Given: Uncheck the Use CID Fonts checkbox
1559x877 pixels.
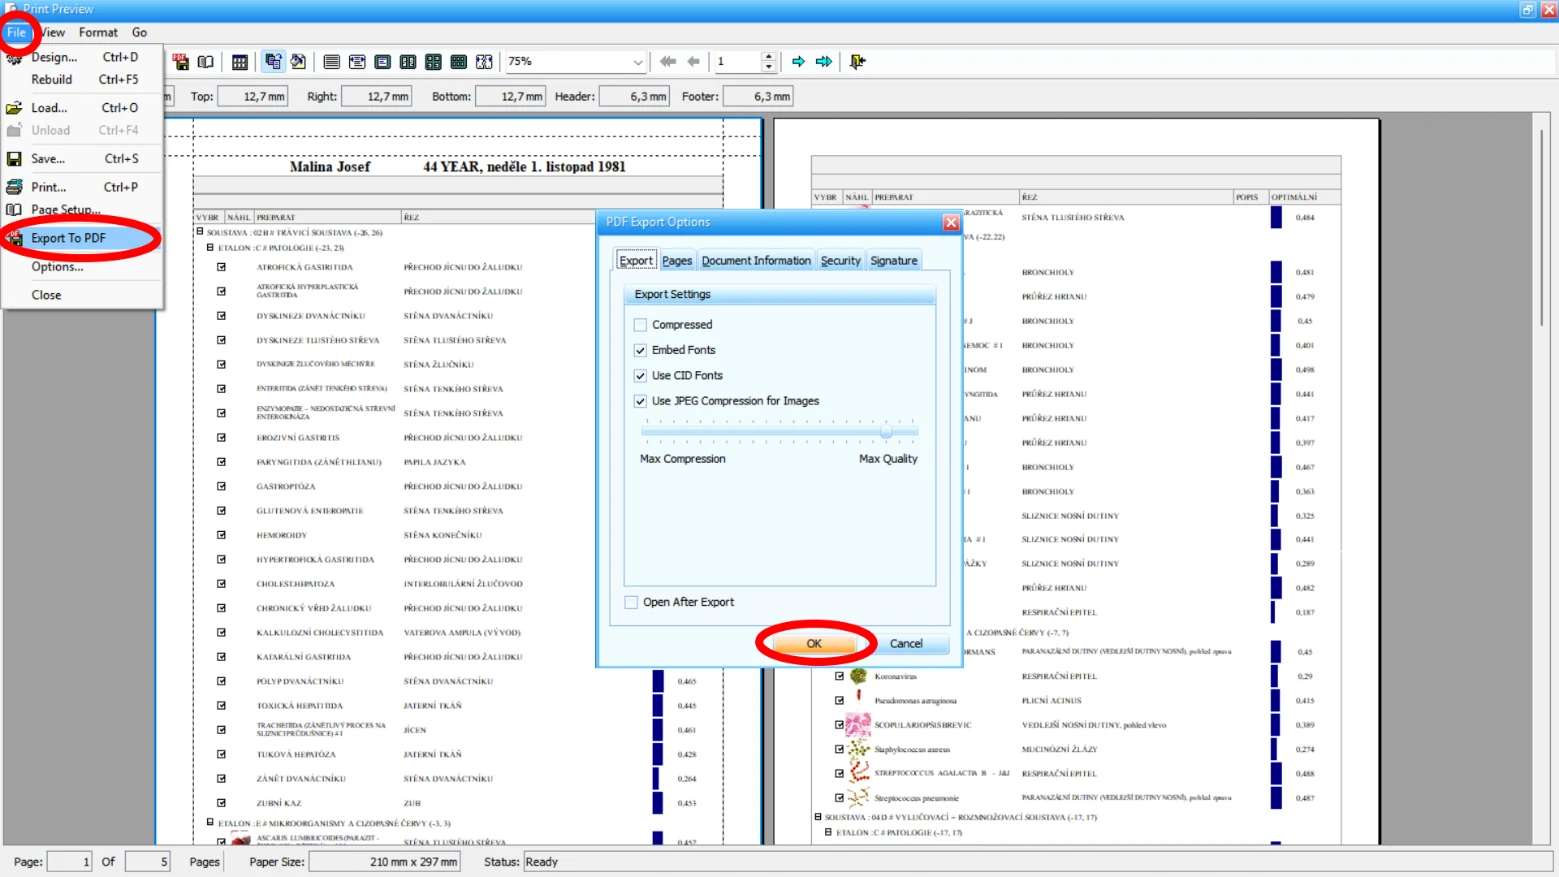Looking at the screenshot, I should [640, 376].
